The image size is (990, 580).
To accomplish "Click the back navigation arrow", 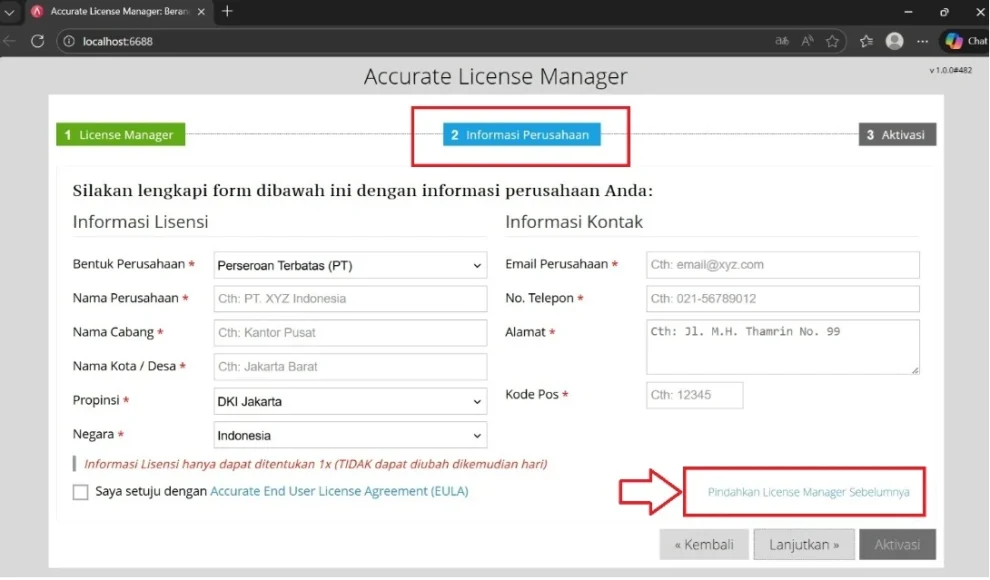I will point(9,41).
